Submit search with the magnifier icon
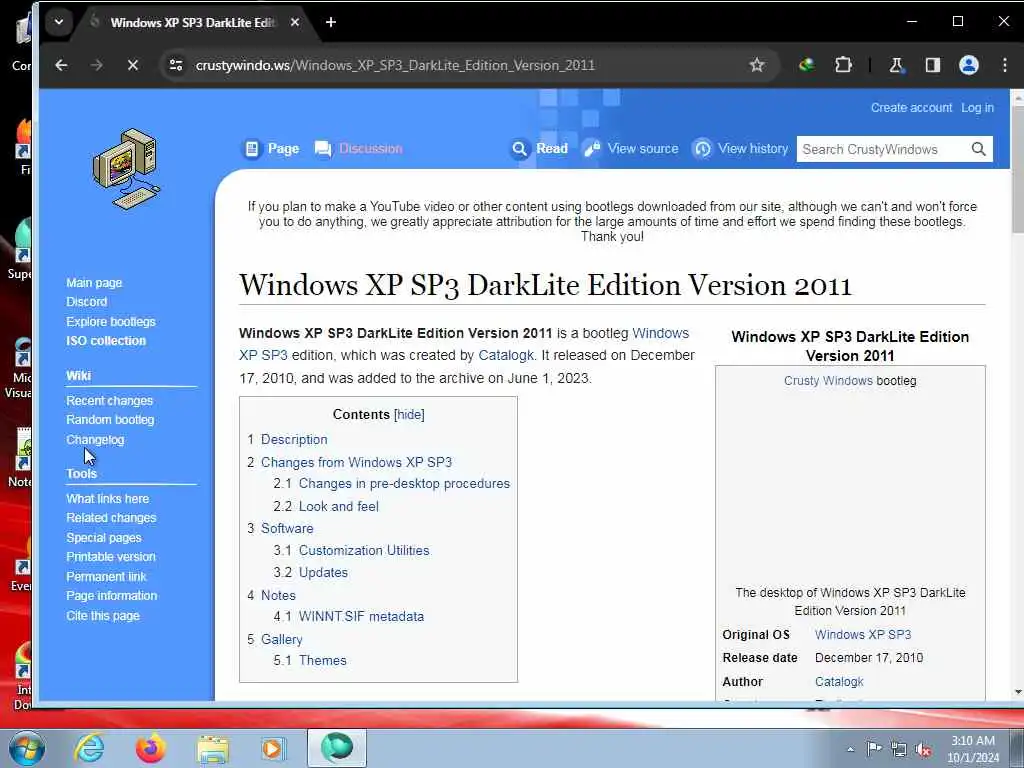This screenshot has width=1024, height=768. 978,150
